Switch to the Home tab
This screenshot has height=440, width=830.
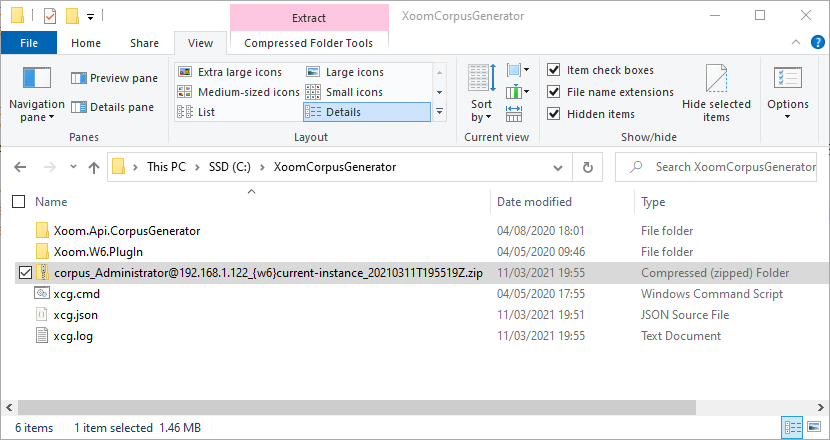(86, 43)
